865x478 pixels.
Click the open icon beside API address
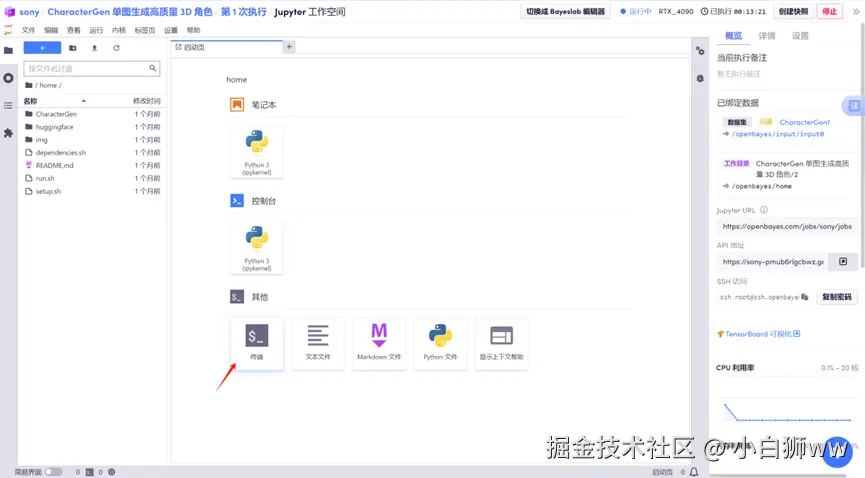click(843, 262)
